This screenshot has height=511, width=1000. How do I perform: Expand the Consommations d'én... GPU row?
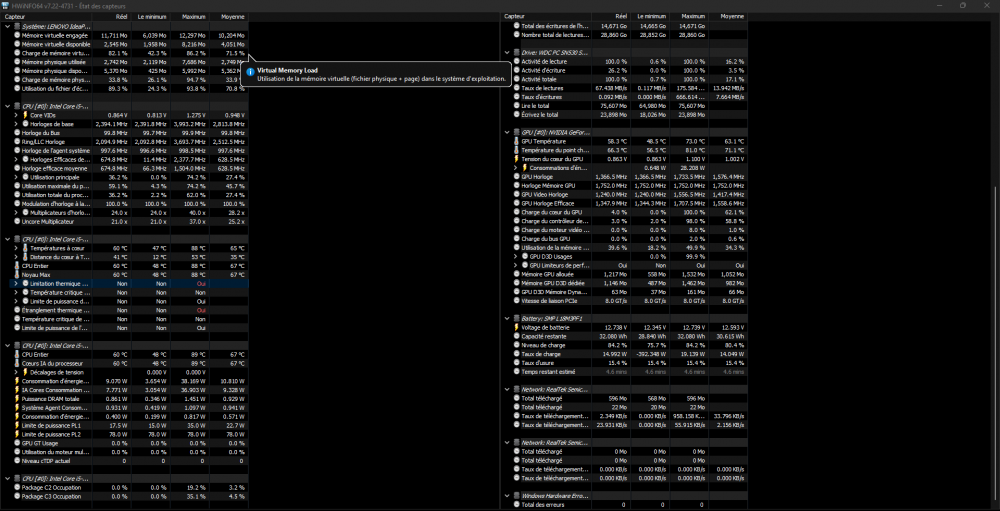point(516,168)
